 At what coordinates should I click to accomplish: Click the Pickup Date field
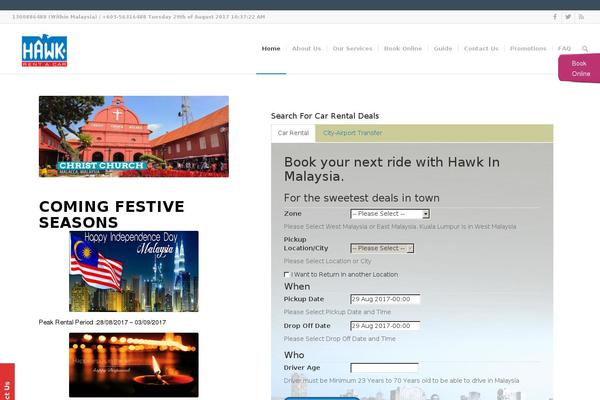385,299
